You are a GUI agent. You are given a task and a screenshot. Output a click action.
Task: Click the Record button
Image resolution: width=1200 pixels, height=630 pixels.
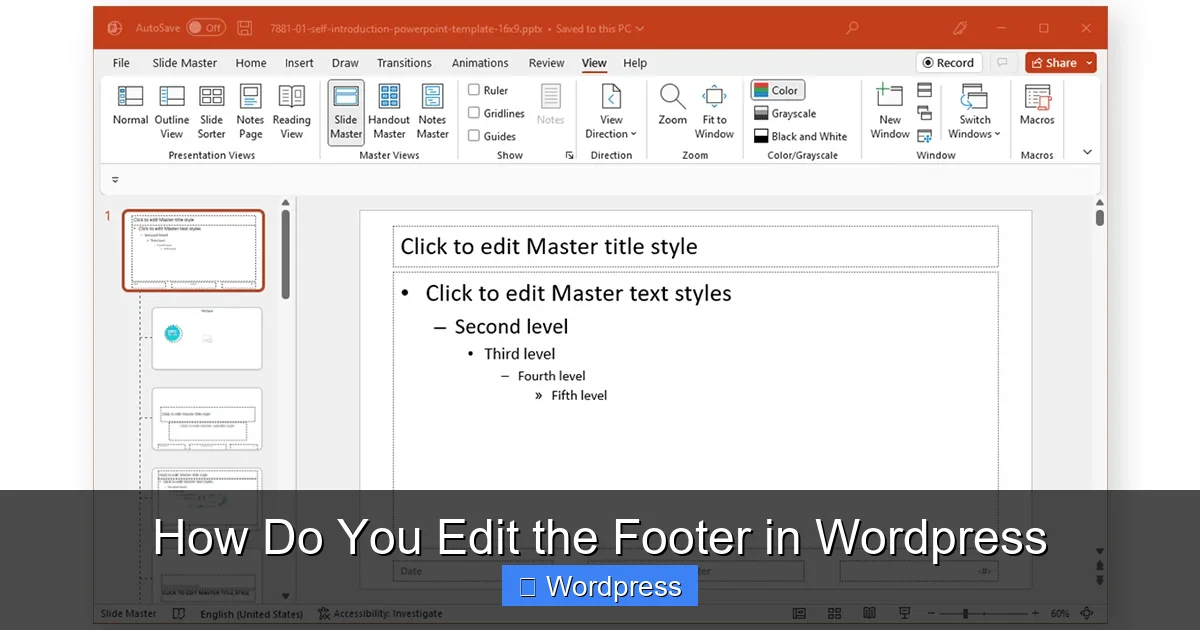(x=948, y=62)
